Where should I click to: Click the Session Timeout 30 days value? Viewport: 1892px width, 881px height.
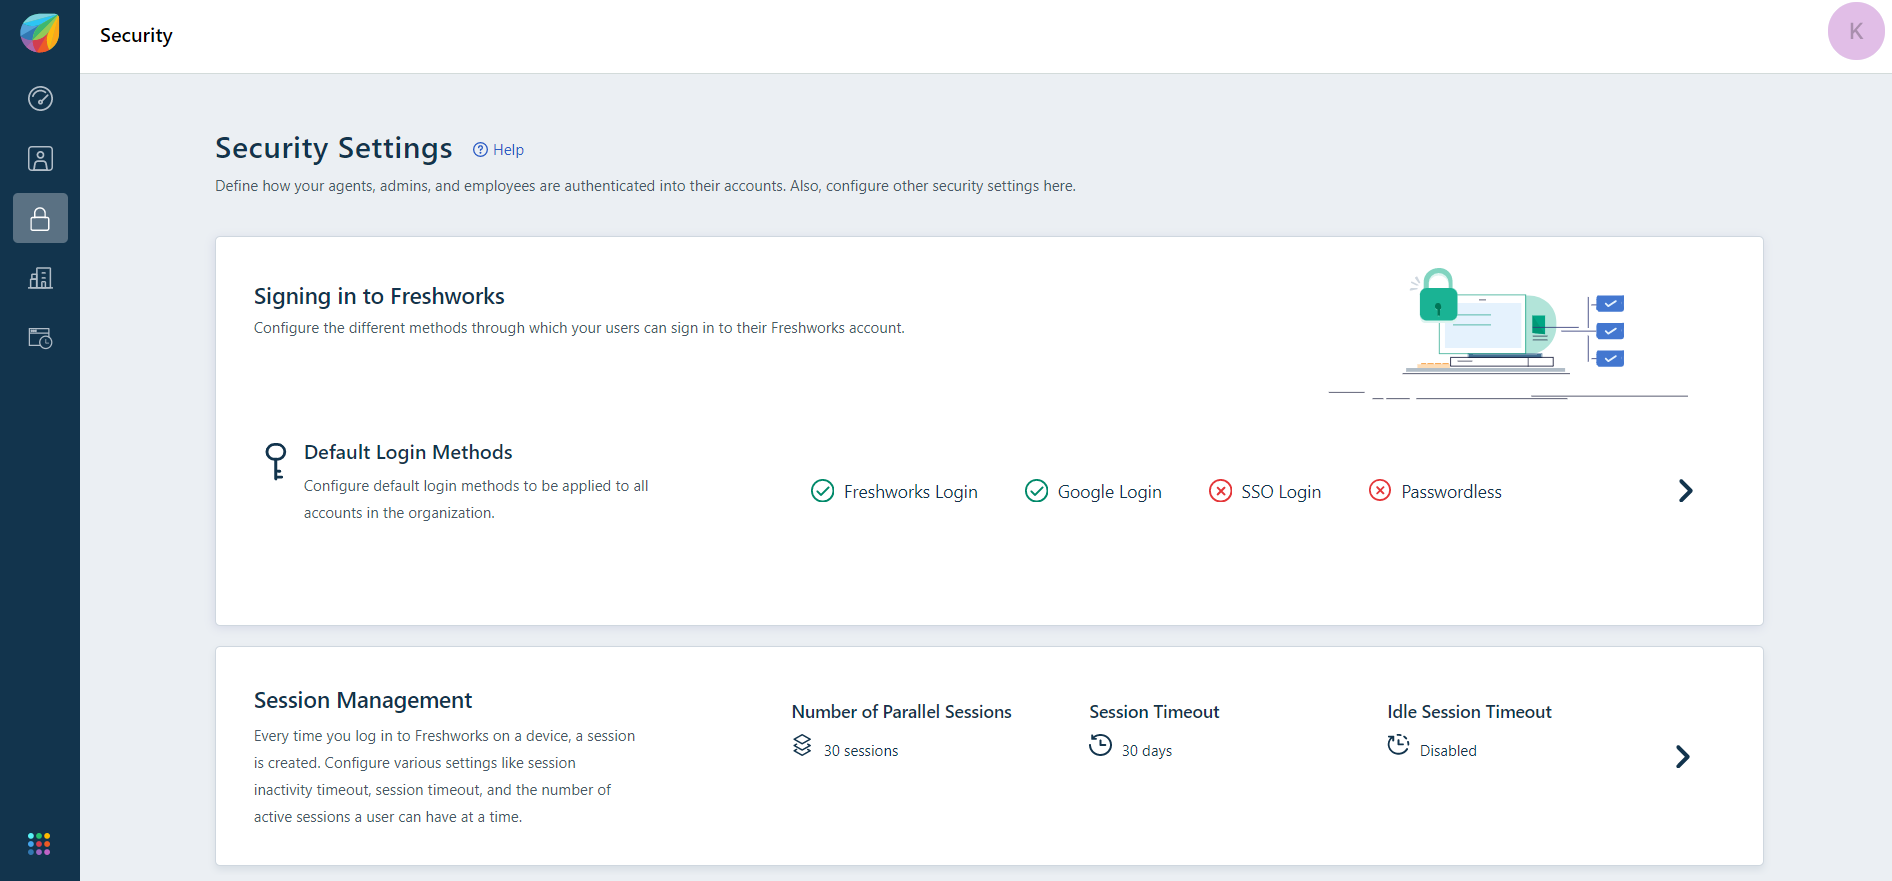(1146, 751)
